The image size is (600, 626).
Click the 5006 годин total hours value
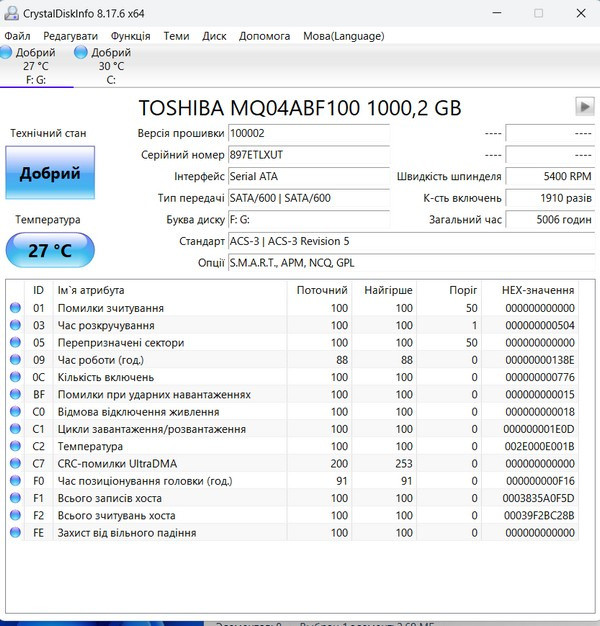tap(550, 220)
